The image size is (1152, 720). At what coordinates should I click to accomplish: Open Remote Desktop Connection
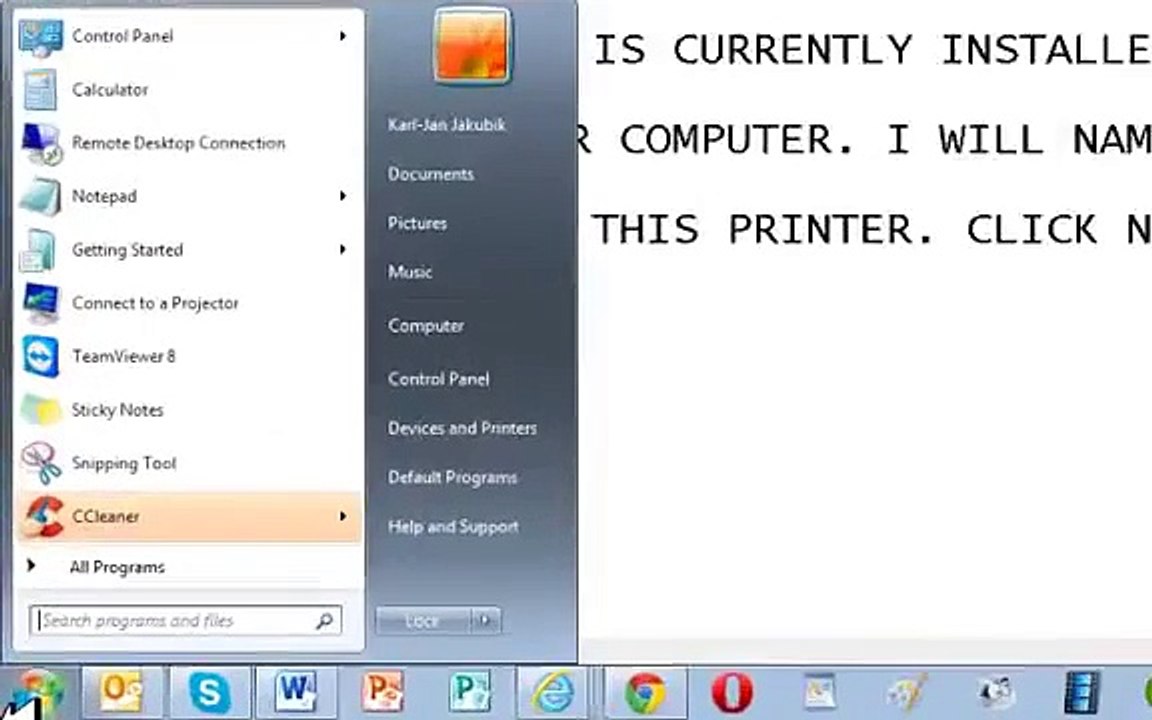click(x=187, y=143)
